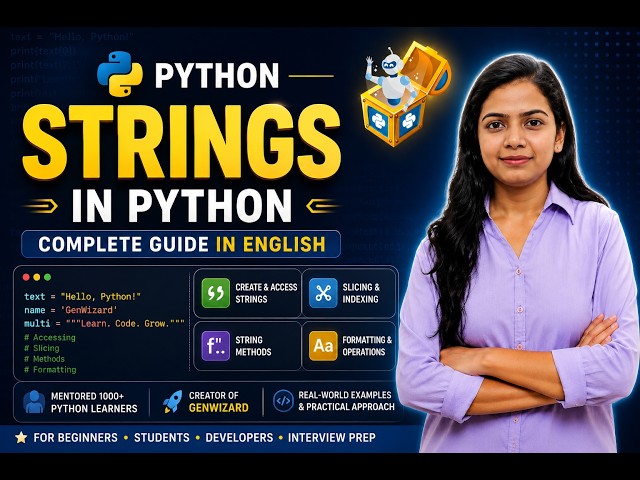640x480 pixels.
Task: Click the String Methods label
Action: [x=253, y=346]
